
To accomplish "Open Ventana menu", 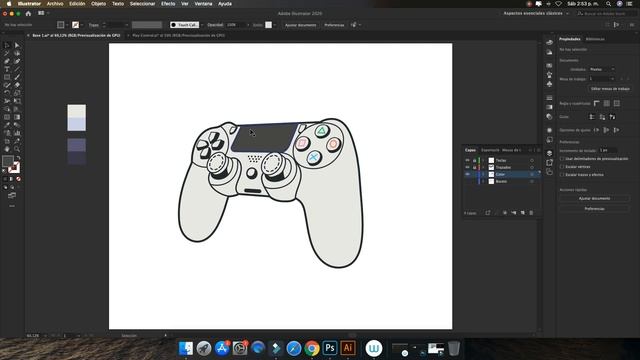I will [x=203, y=4].
